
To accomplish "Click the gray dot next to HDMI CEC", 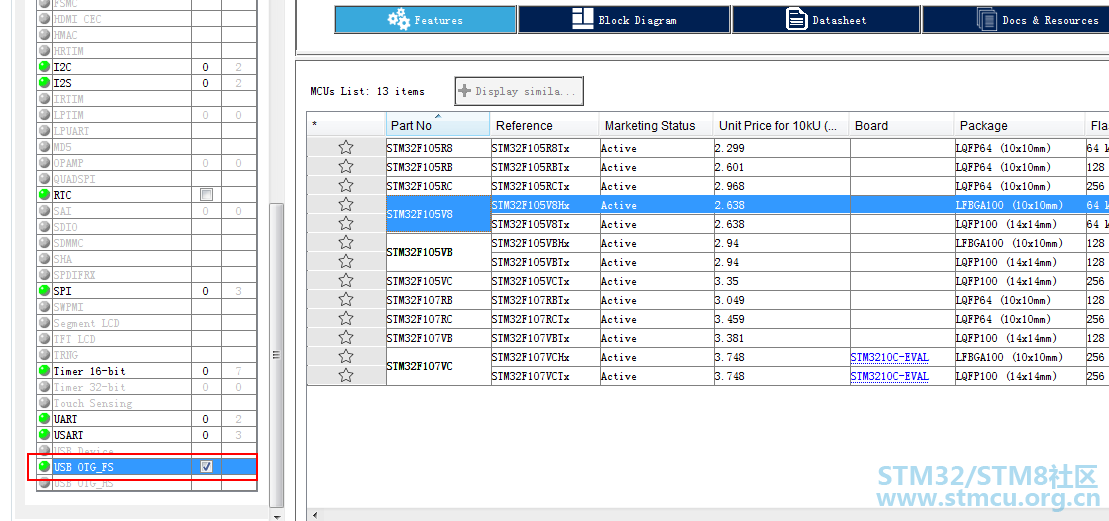I will pos(45,19).
